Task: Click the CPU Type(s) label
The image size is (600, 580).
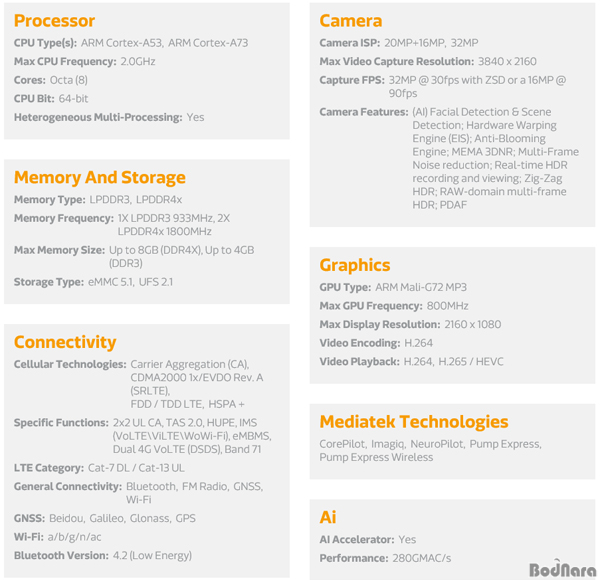Action: click(x=45, y=43)
